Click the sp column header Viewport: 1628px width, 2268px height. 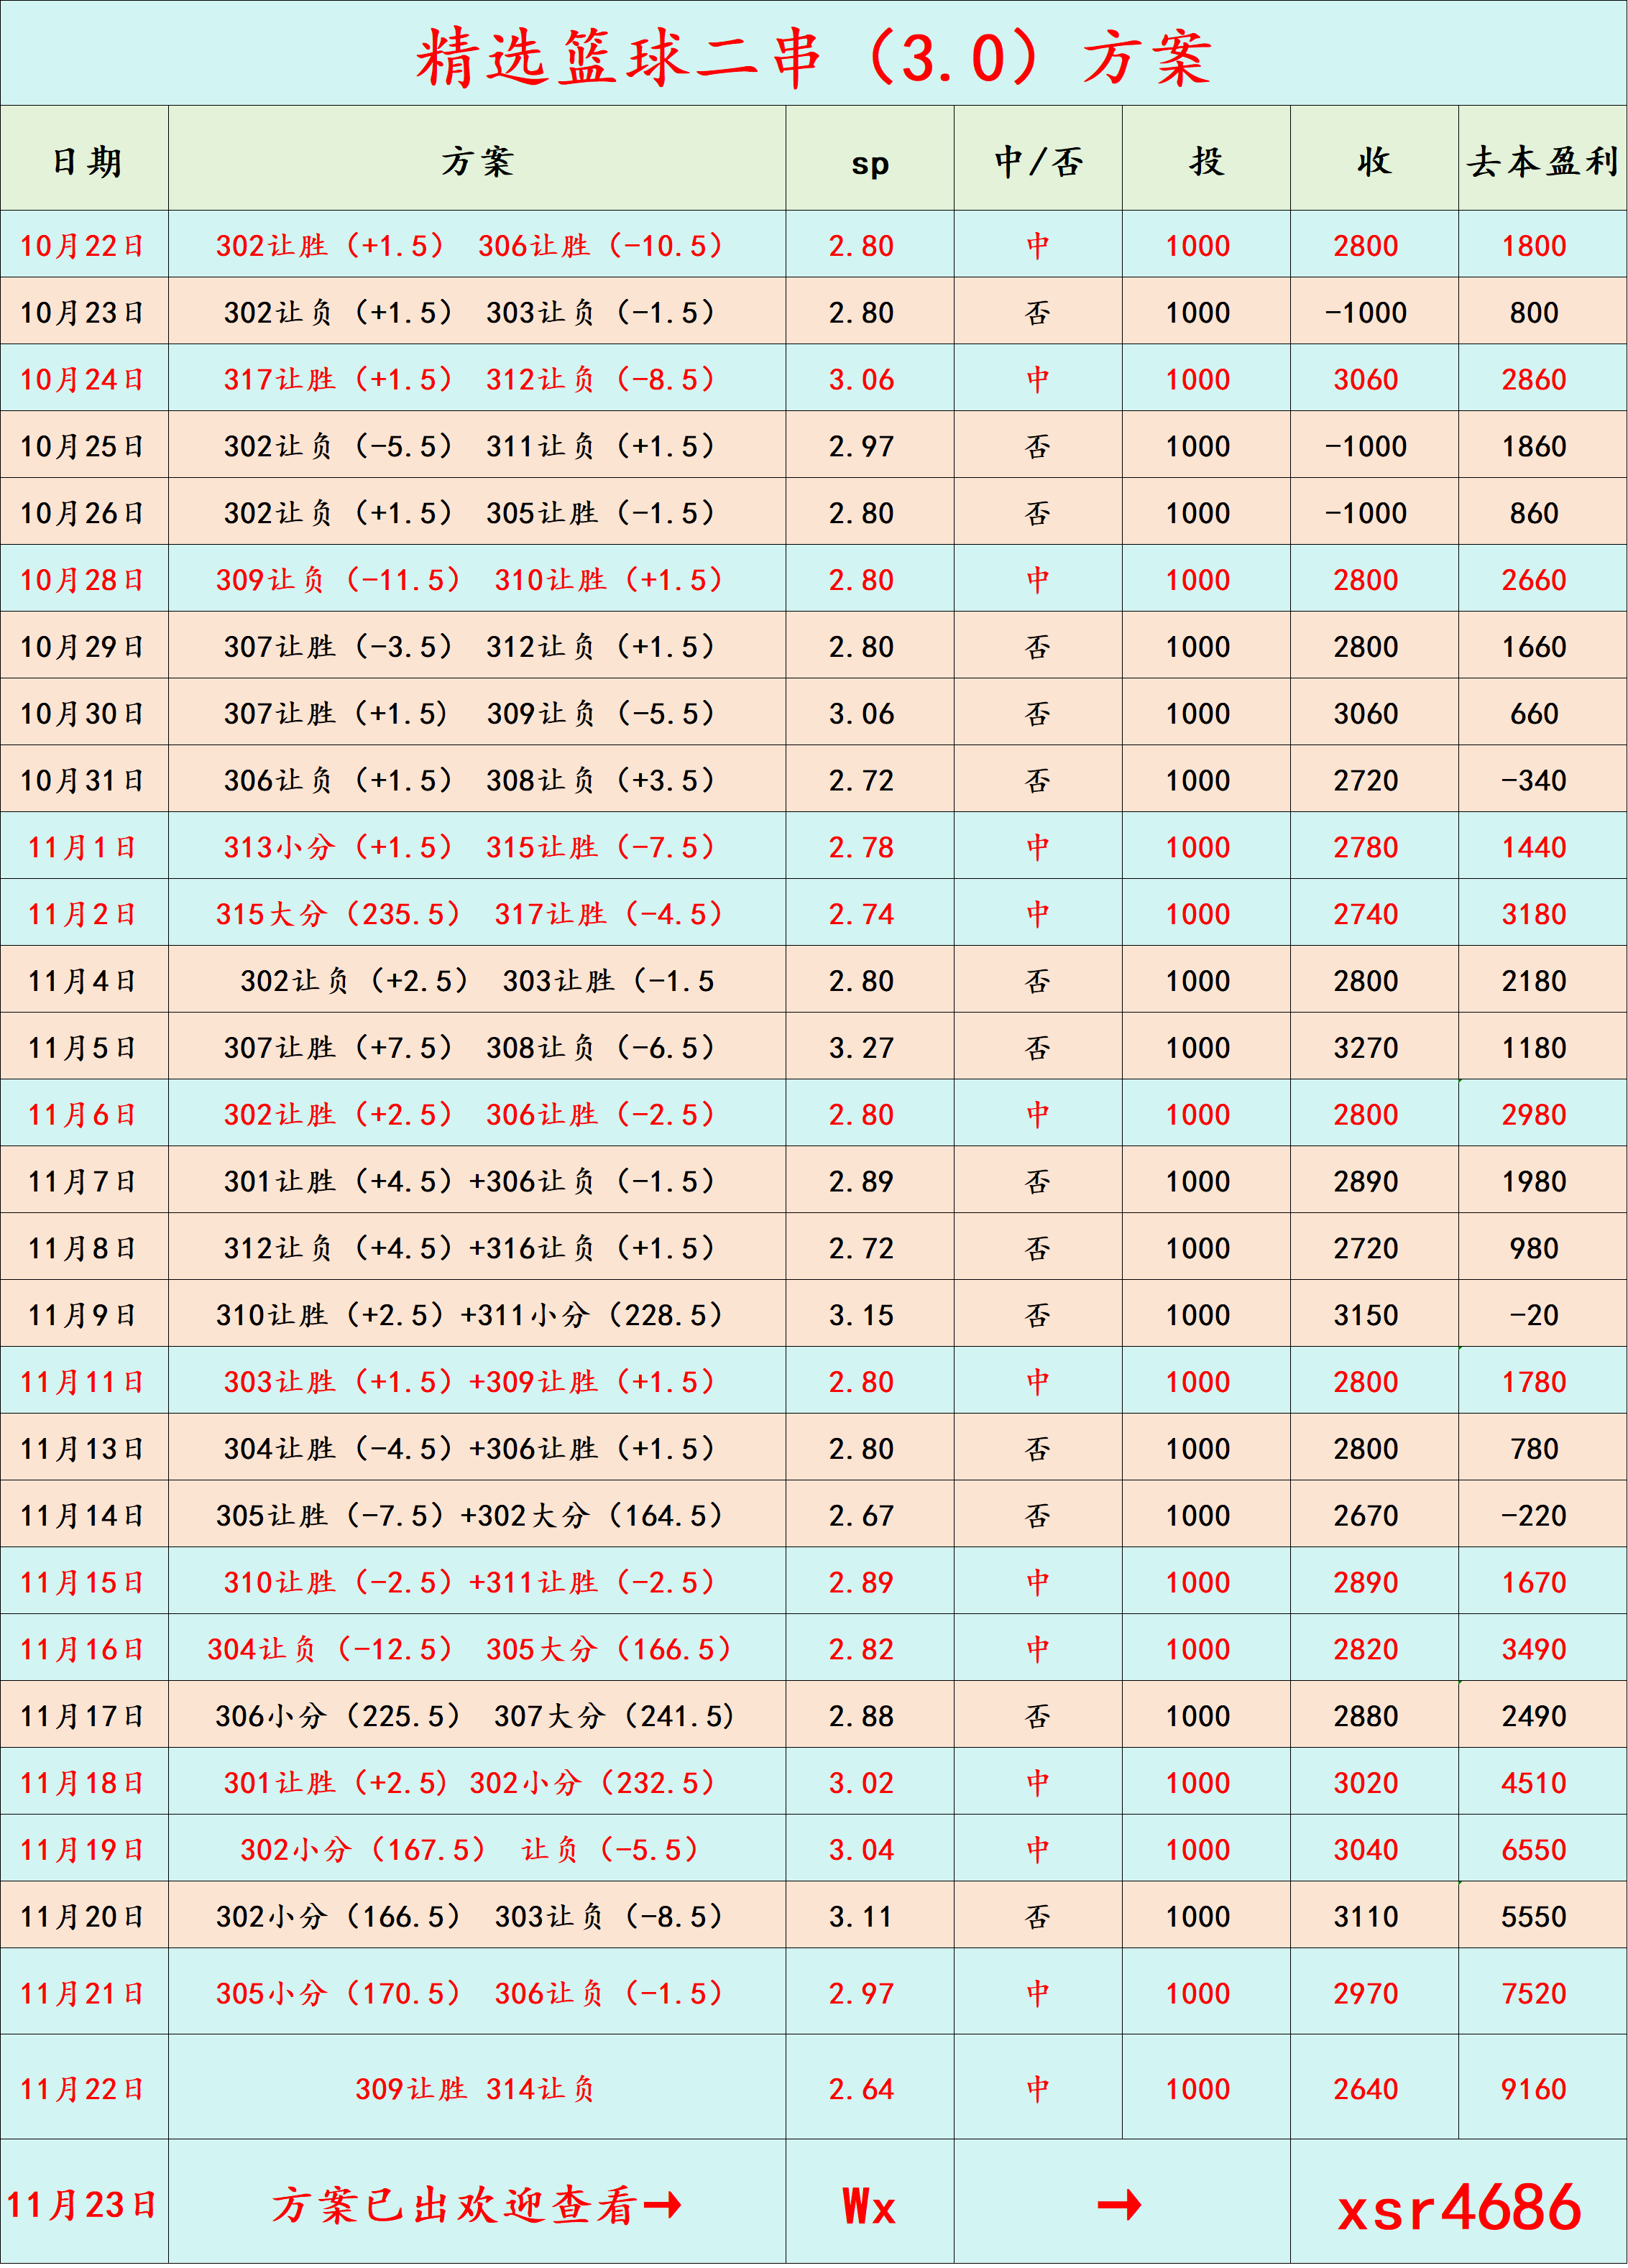(869, 163)
